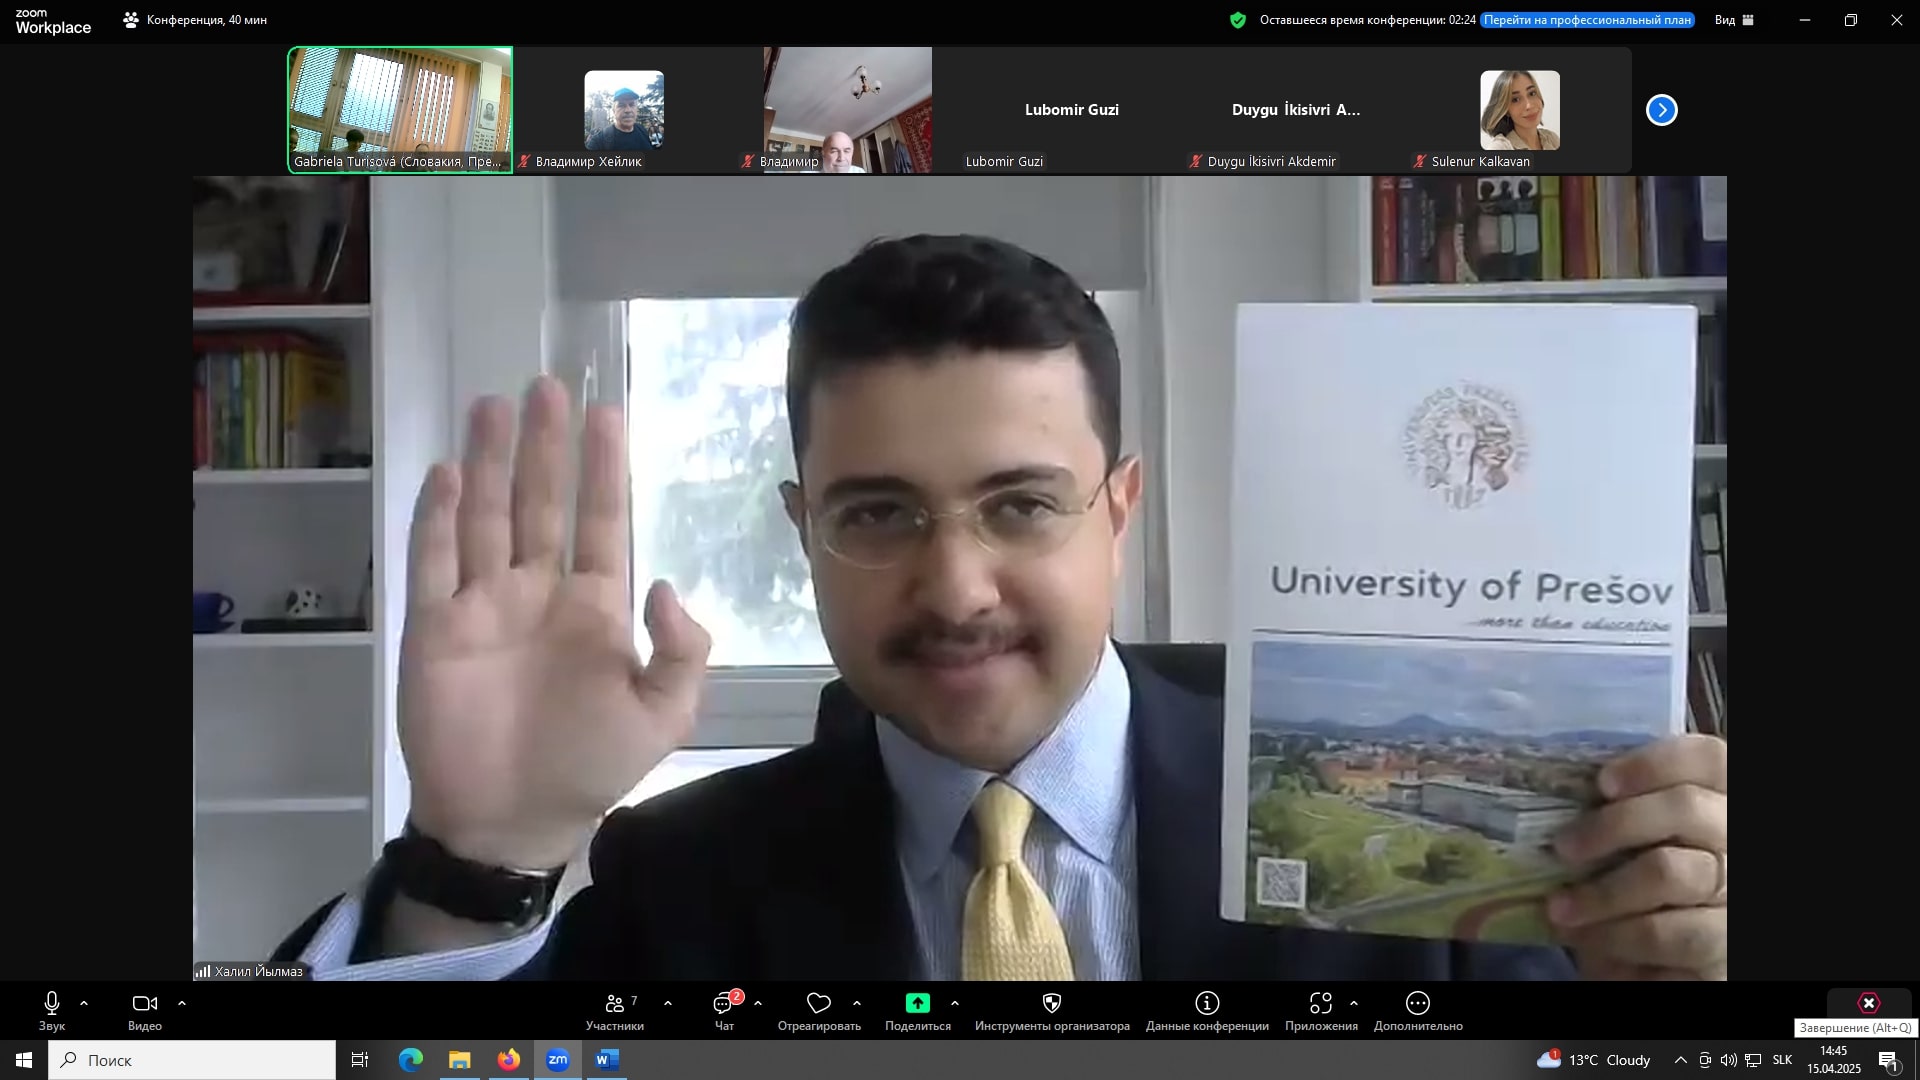Screen dimensions: 1920x1080
Task: Open Инструменты организатора shield icon
Action: [x=1052, y=1003]
